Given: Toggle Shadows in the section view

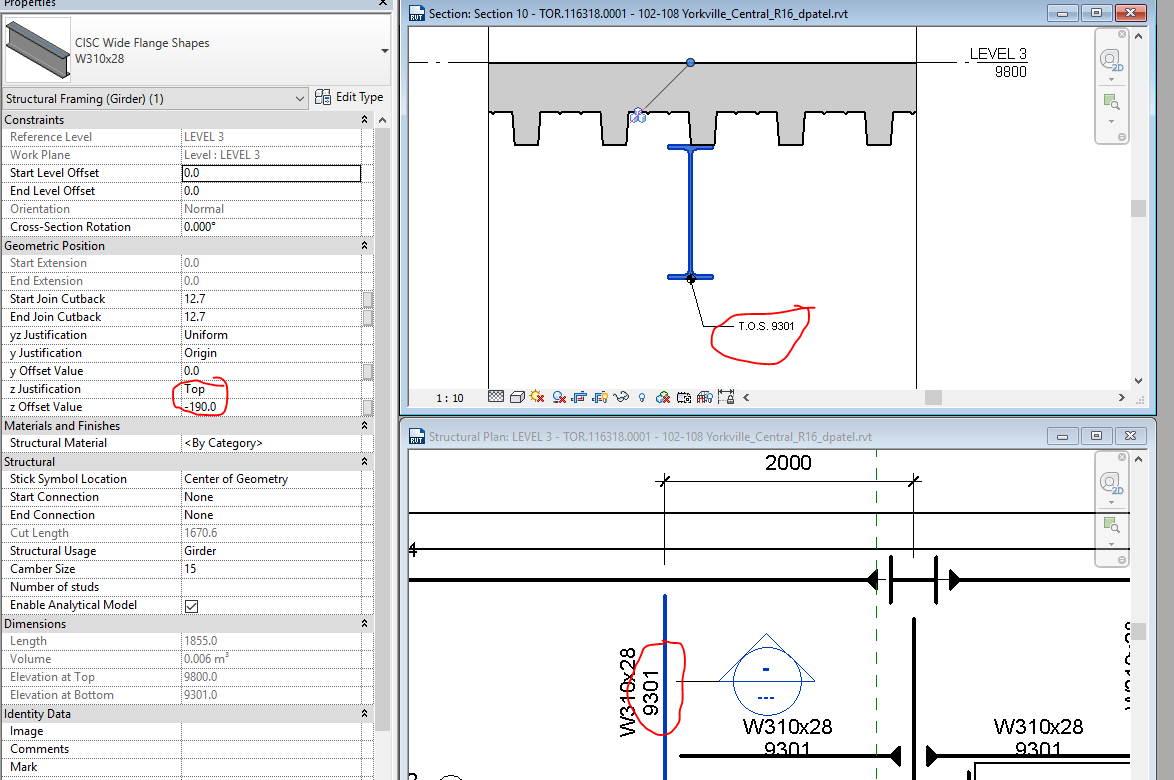Looking at the screenshot, I should (557, 396).
